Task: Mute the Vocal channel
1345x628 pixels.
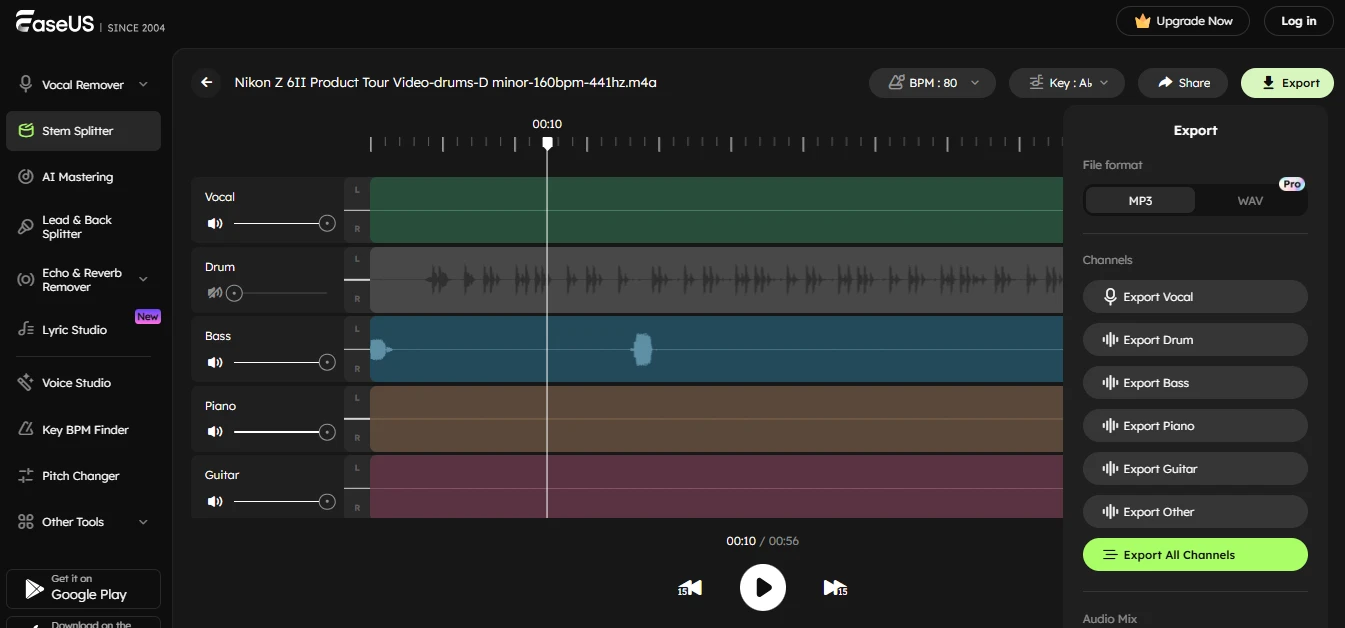Action: click(x=215, y=223)
